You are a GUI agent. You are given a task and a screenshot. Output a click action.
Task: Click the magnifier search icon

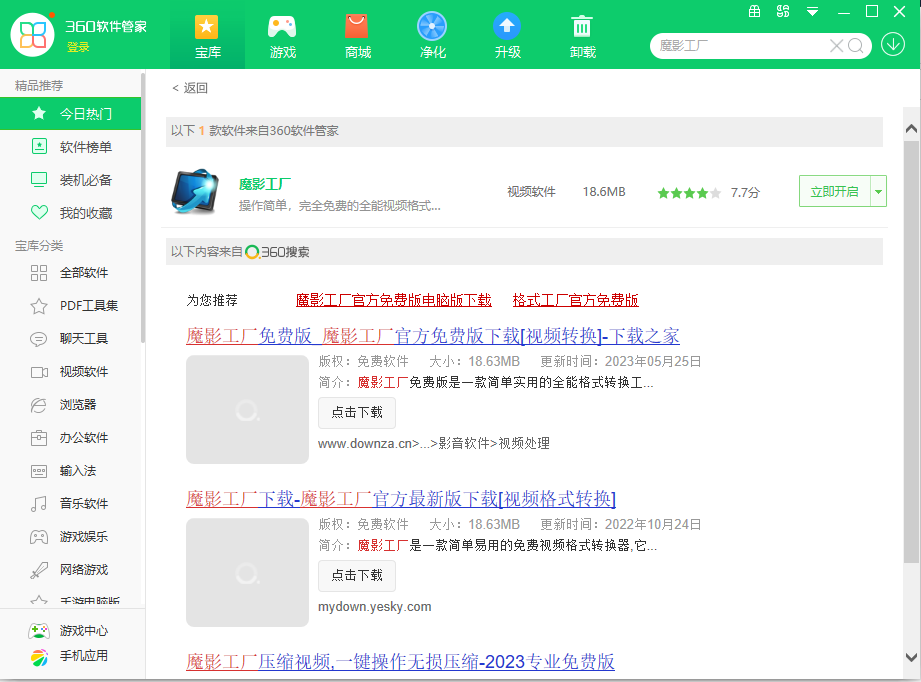tap(856, 46)
